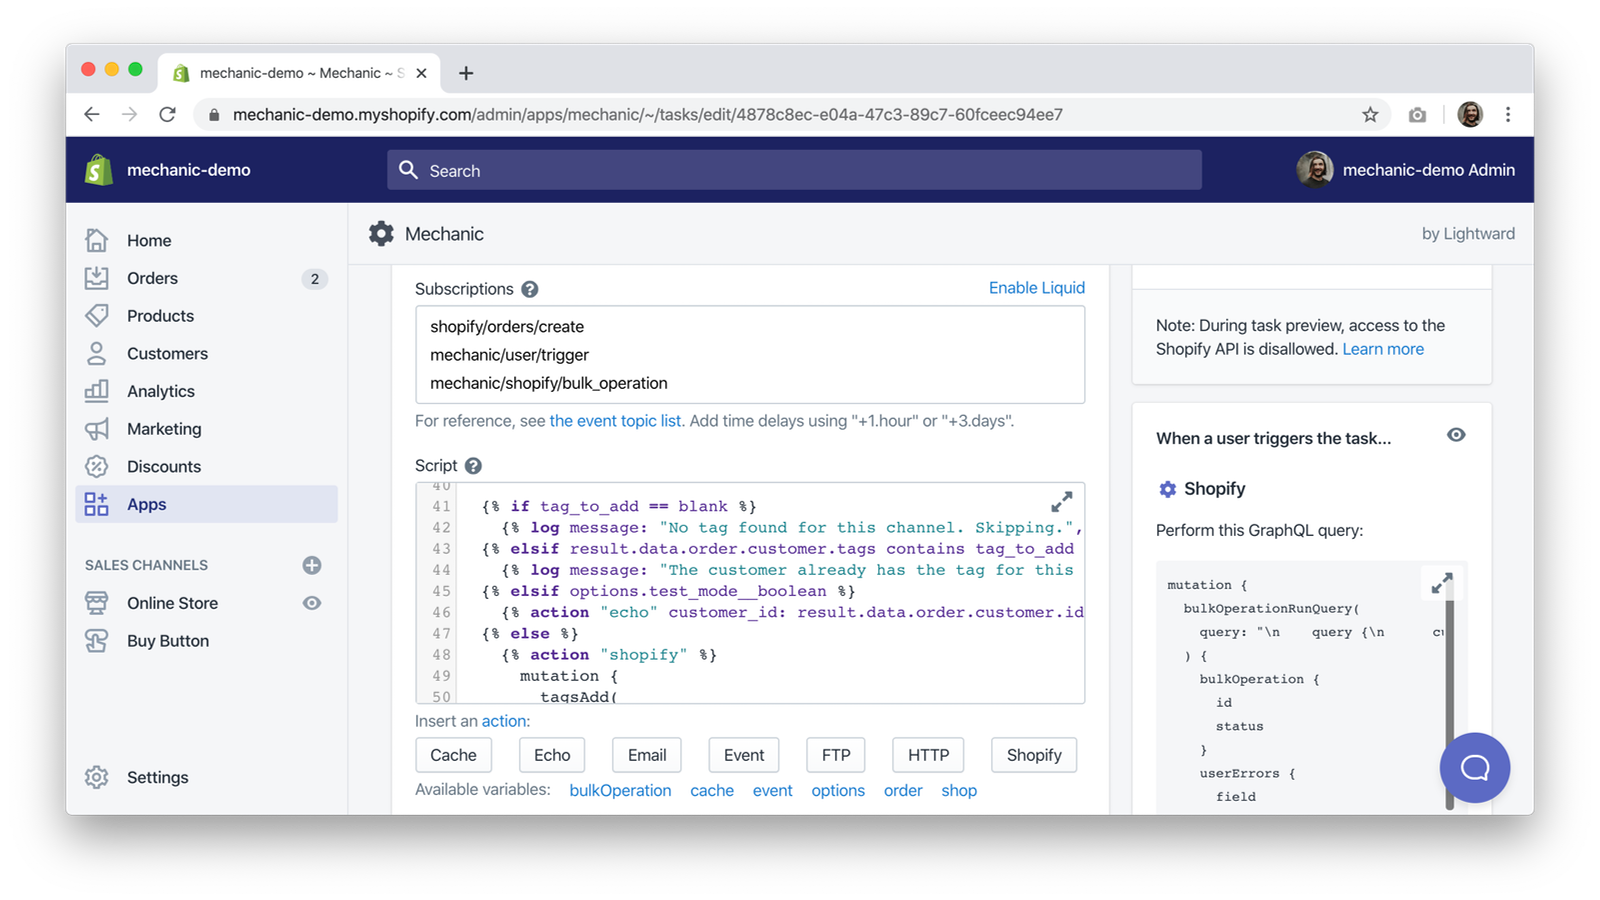
Task: Click the cache variable link
Action: 712,791
